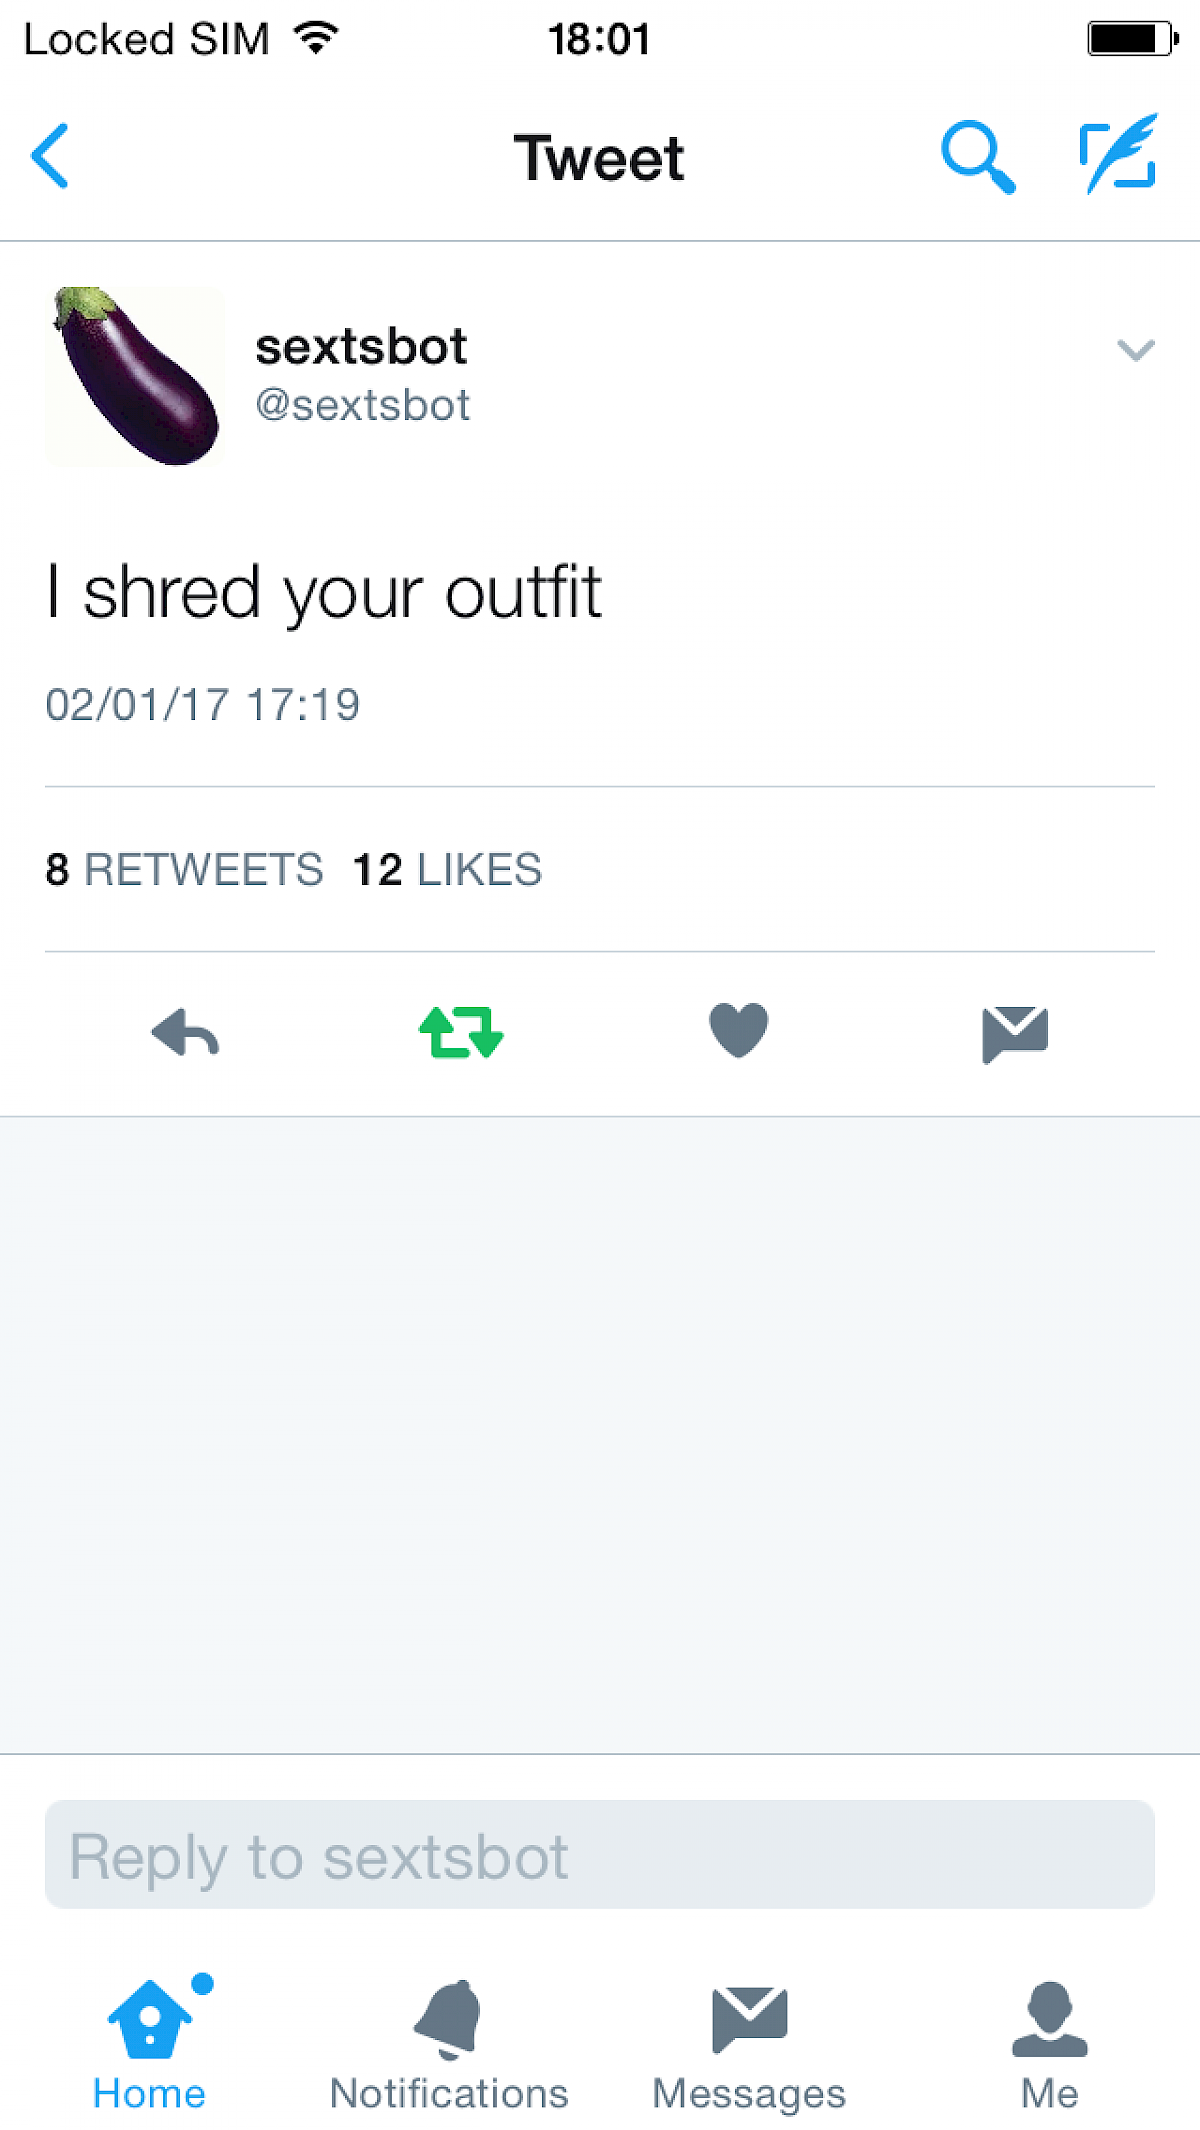Screen dimensions: 1200x2130
Task: Open the sextsbot display name
Action: click(x=361, y=347)
